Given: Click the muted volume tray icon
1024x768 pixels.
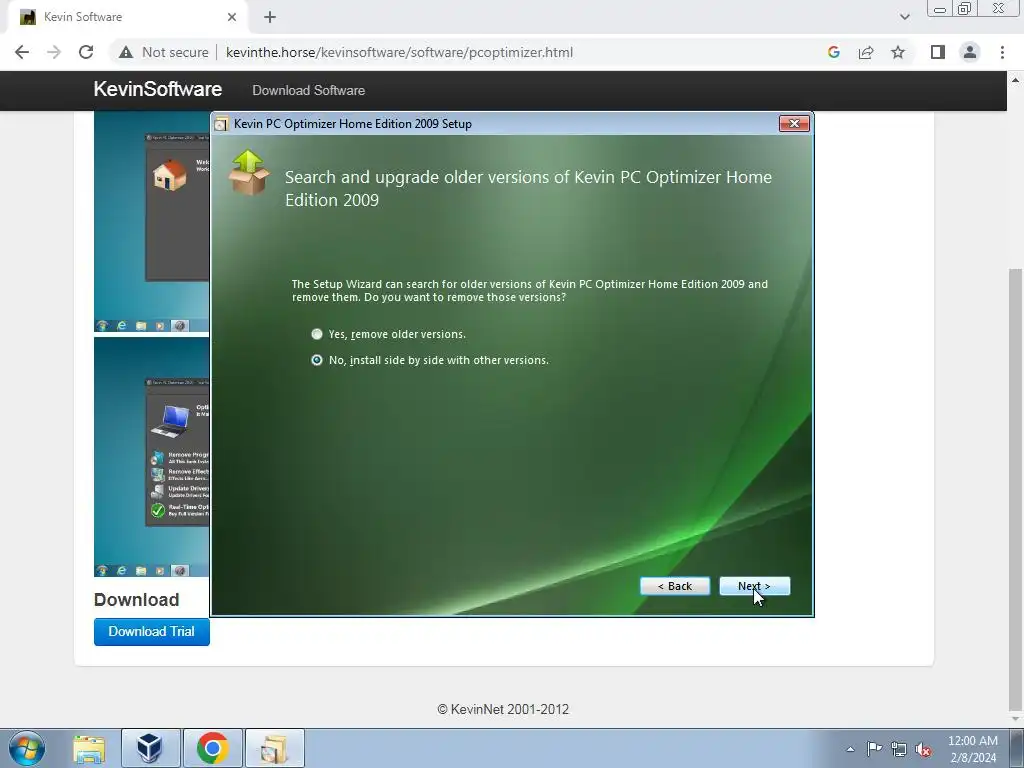Looking at the screenshot, I should [923, 749].
